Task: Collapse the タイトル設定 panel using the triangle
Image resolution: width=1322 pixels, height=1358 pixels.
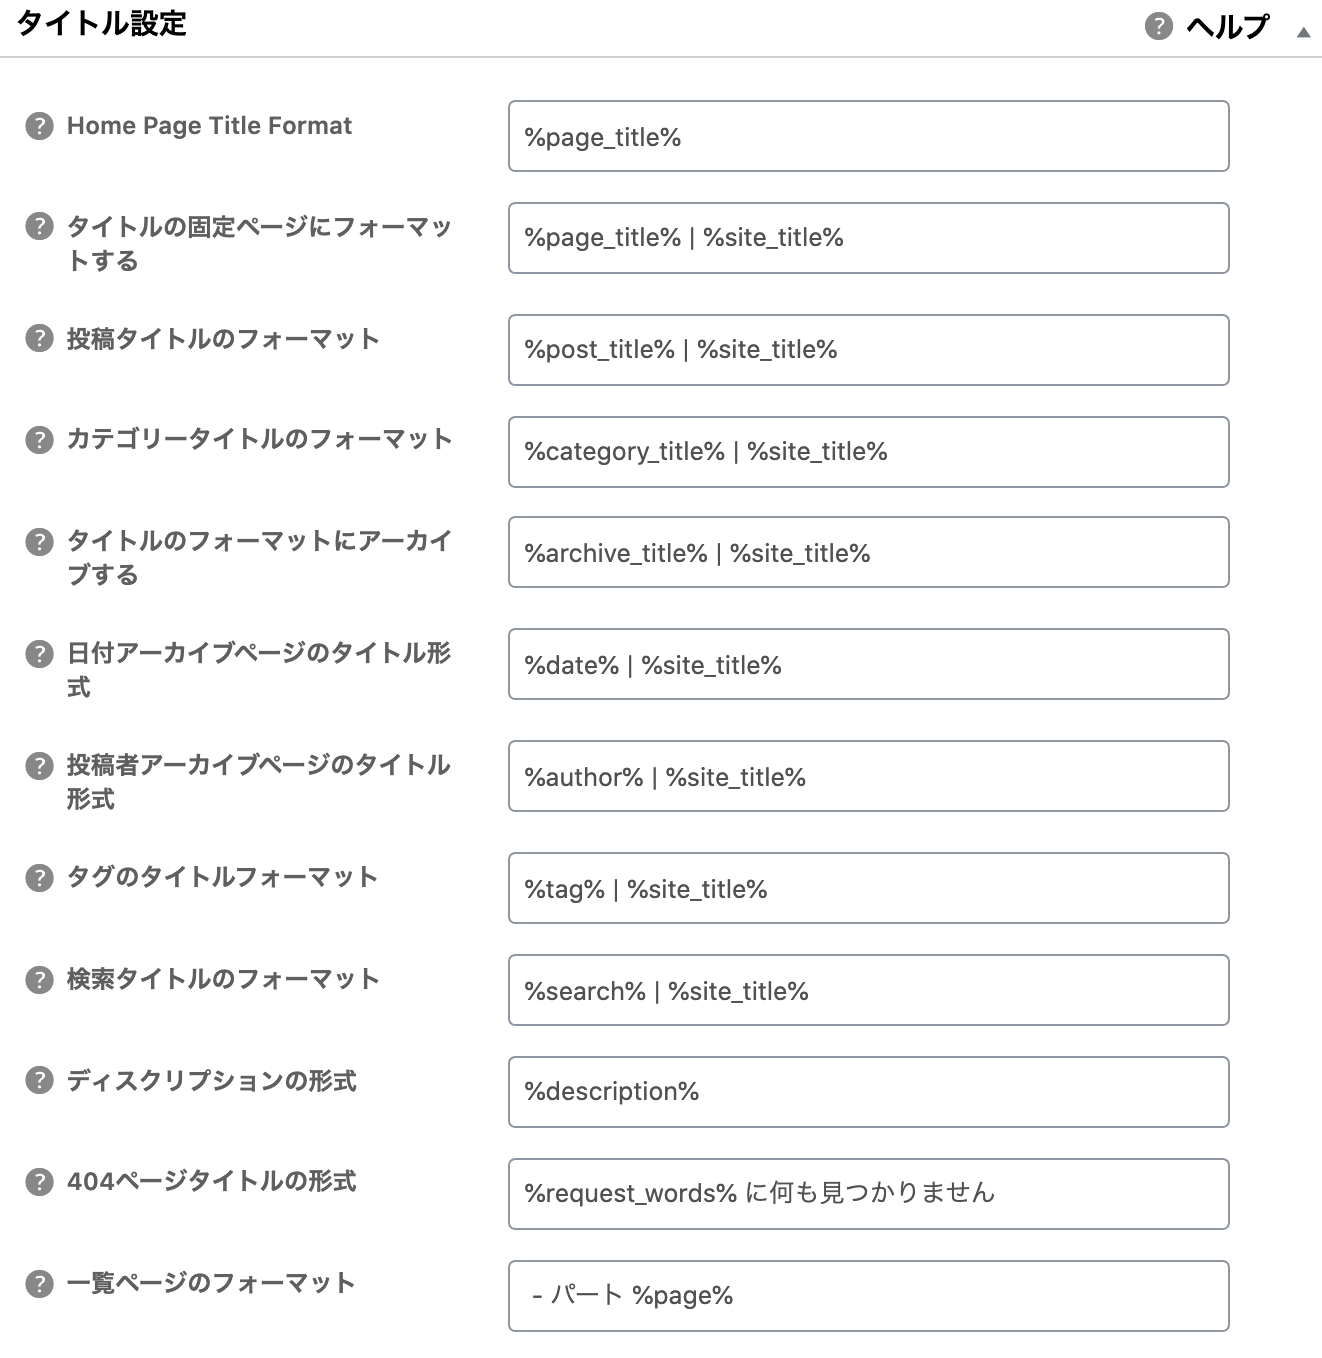Action: tap(1303, 32)
